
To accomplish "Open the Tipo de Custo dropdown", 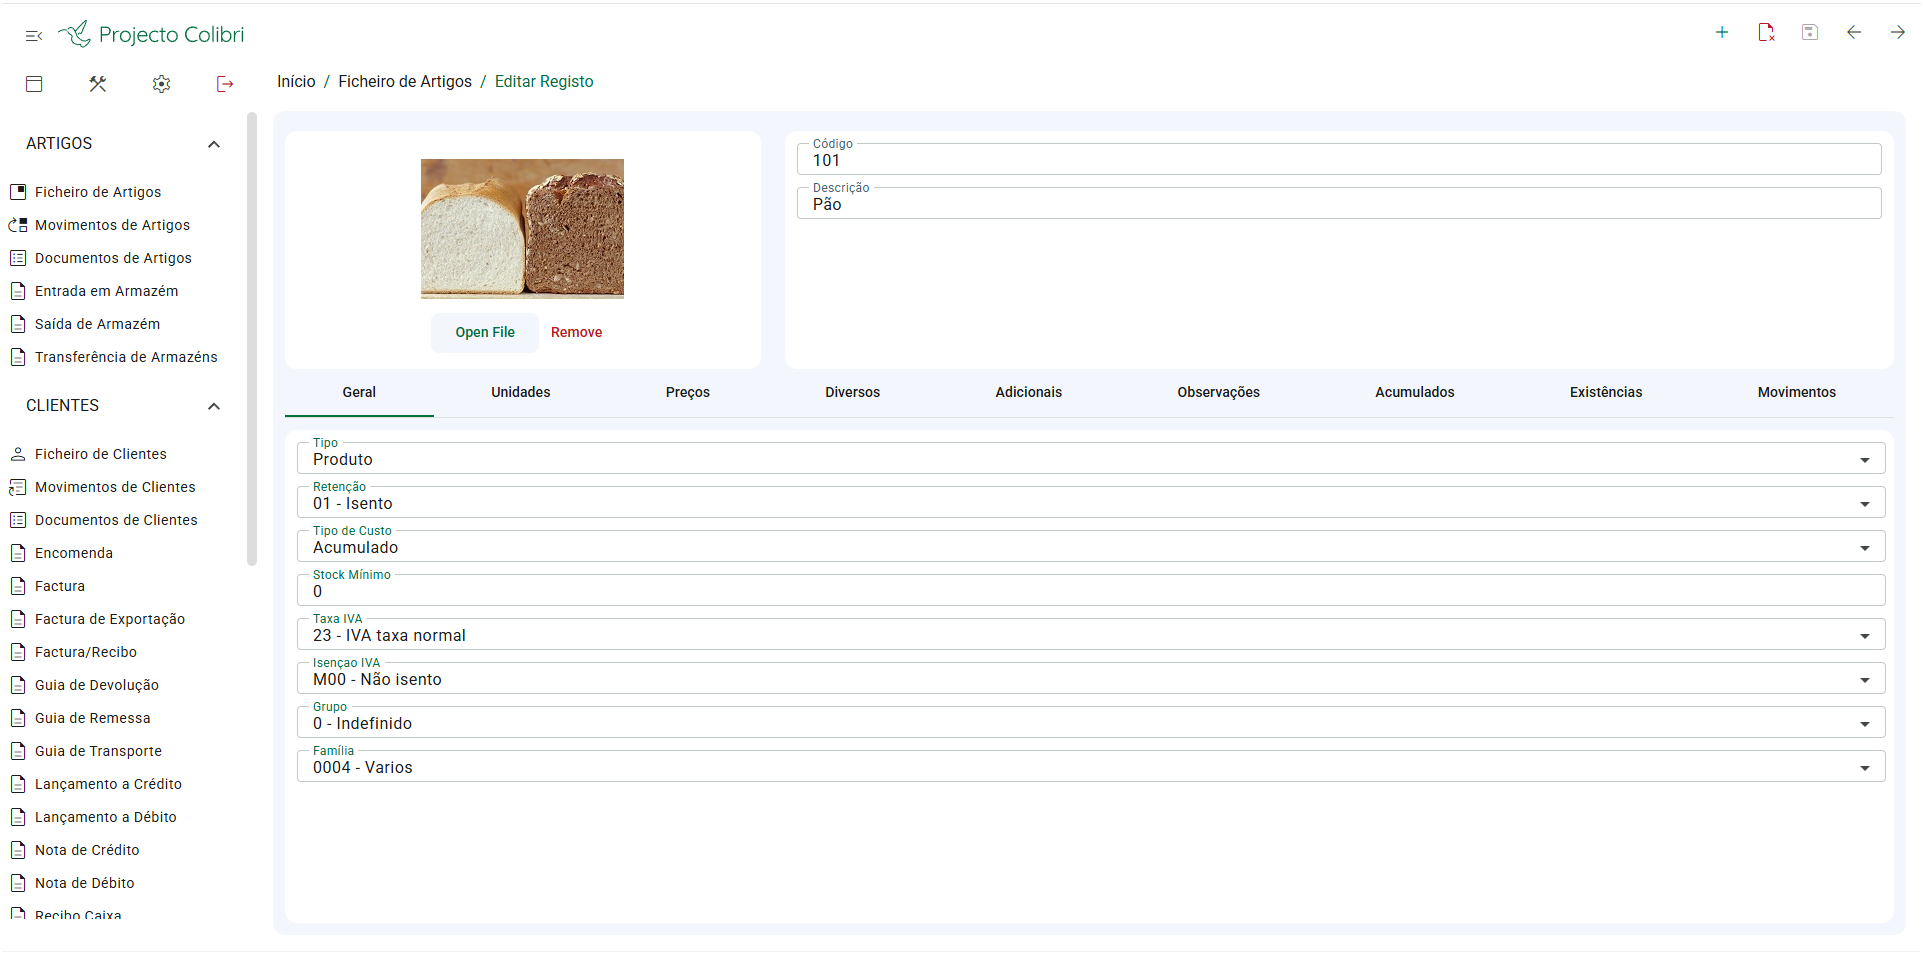I will pyautogui.click(x=1864, y=546).
